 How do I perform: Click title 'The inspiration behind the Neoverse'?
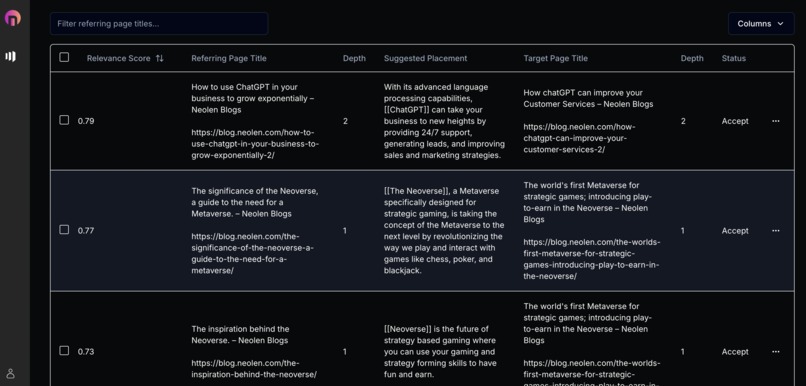(240, 334)
